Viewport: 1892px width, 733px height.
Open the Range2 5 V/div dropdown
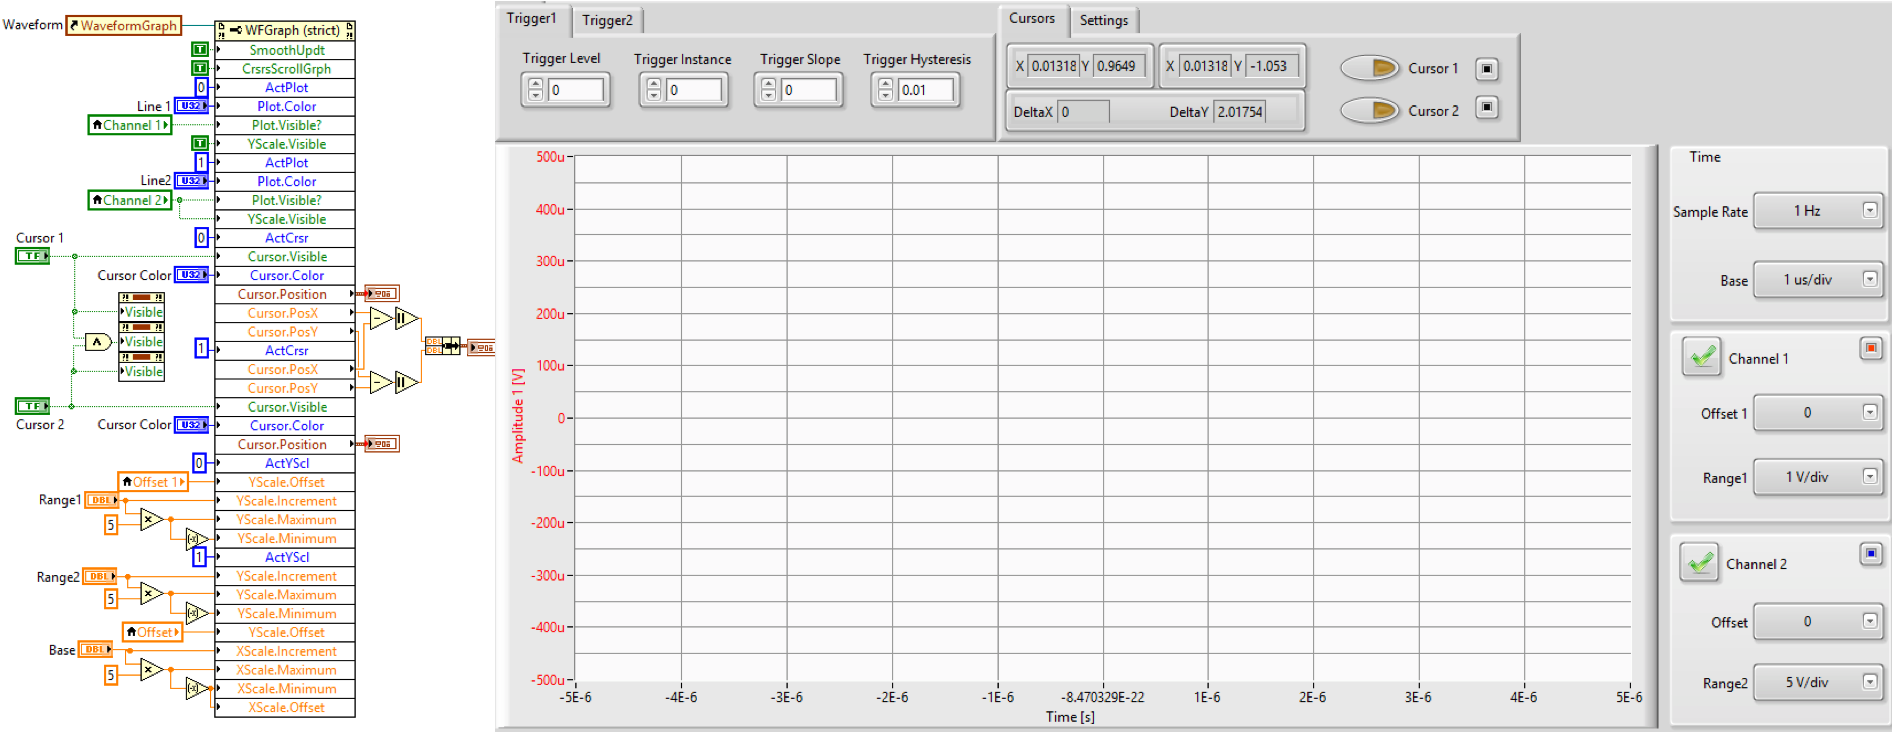[1818, 682]
